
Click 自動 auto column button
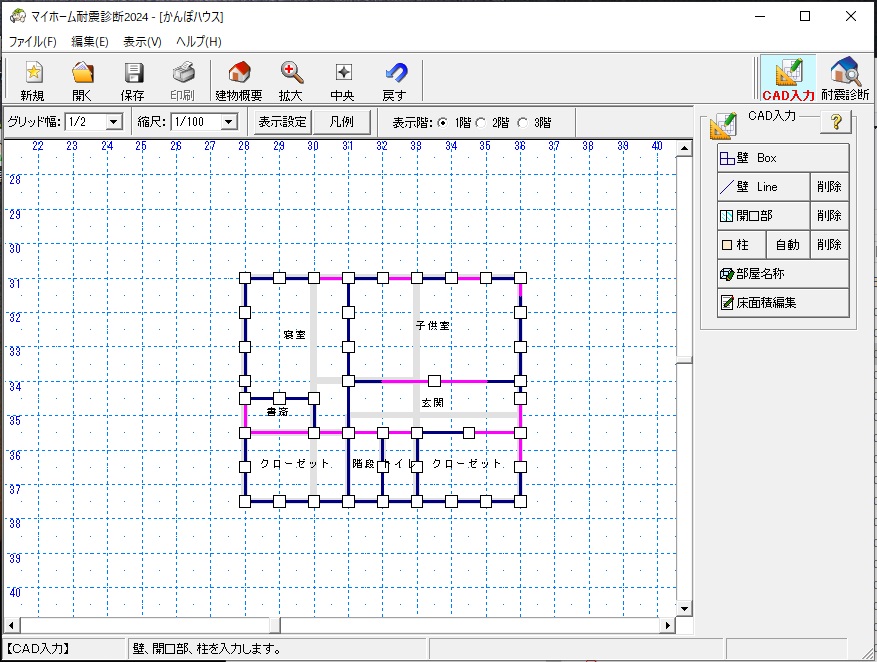coord(788,245)
